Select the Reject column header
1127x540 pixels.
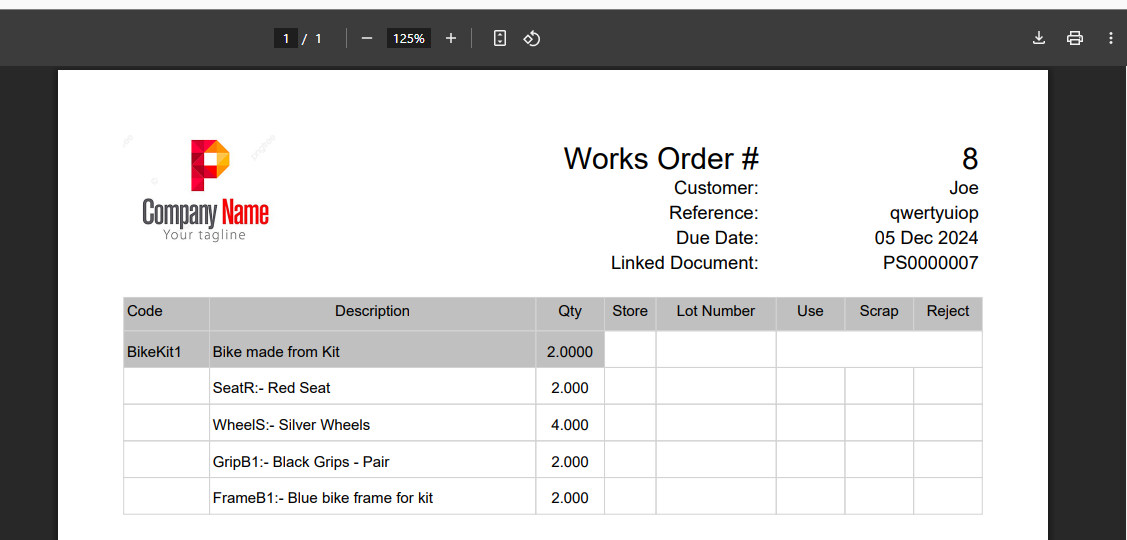click(x=947, y=311)
